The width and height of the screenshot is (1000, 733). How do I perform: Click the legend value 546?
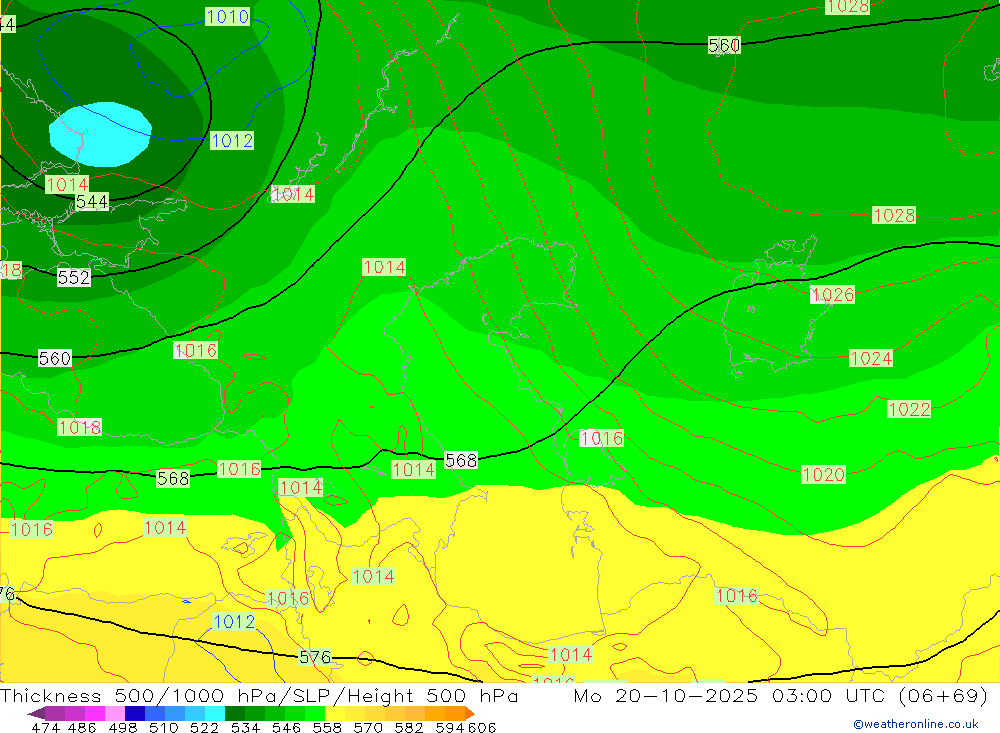(x=286, y=727)
